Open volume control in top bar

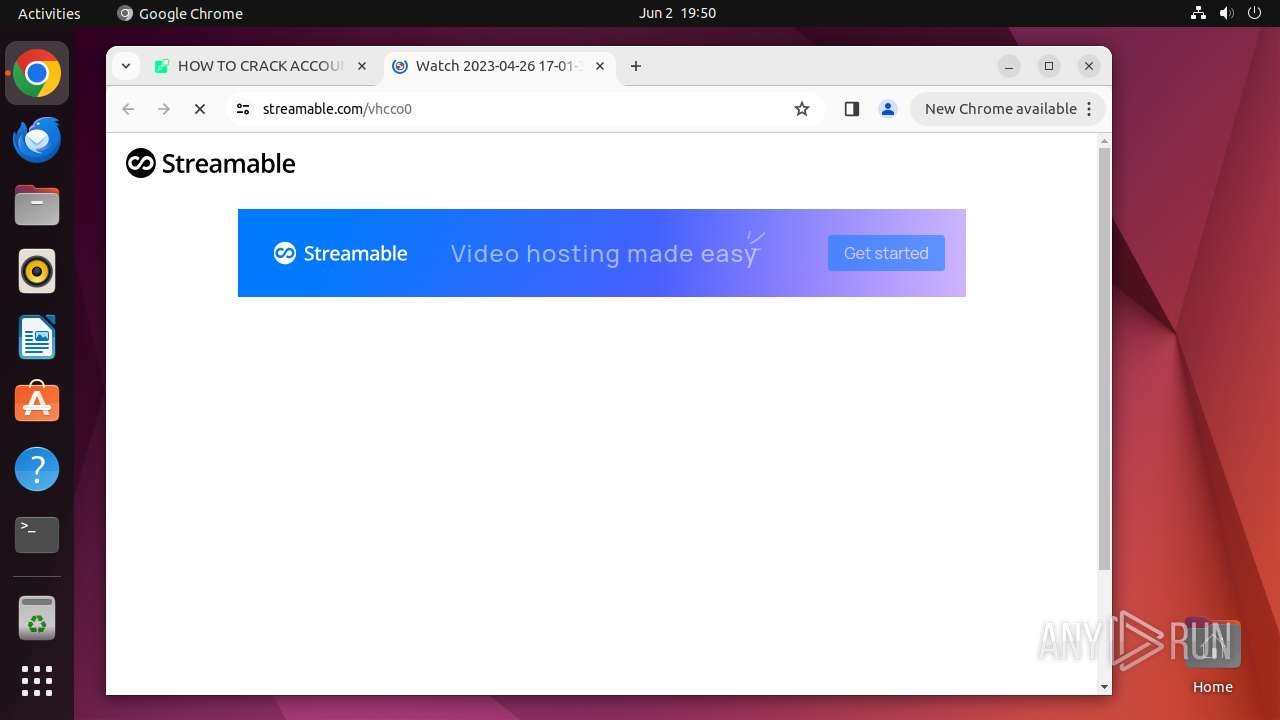pos(1227,13)
